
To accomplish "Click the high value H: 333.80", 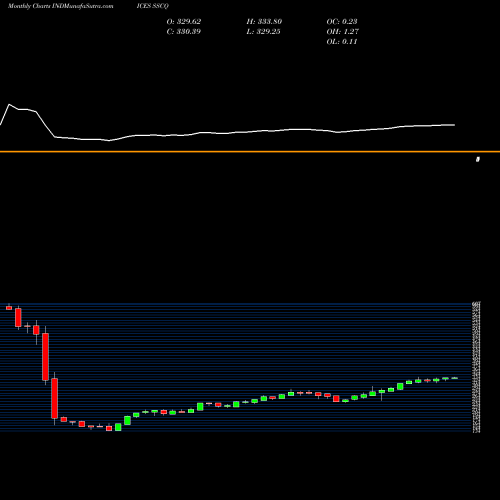I will [264, 22].
